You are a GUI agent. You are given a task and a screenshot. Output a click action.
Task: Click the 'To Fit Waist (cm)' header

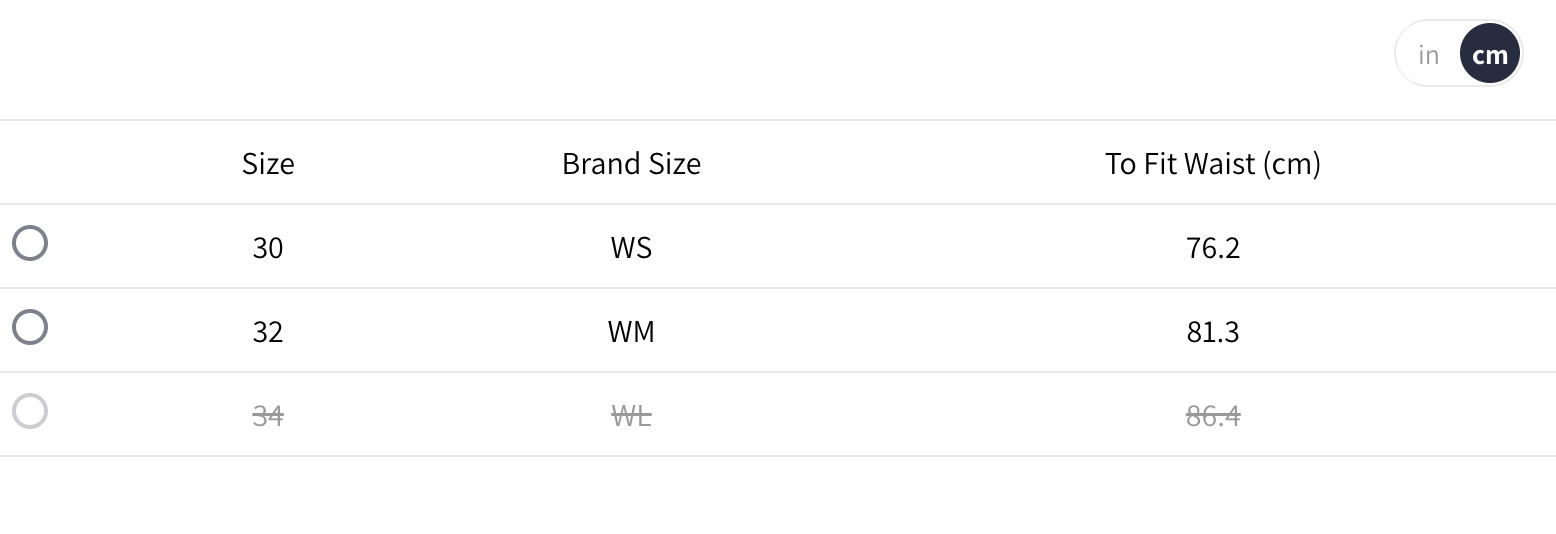coord(1212,163)
